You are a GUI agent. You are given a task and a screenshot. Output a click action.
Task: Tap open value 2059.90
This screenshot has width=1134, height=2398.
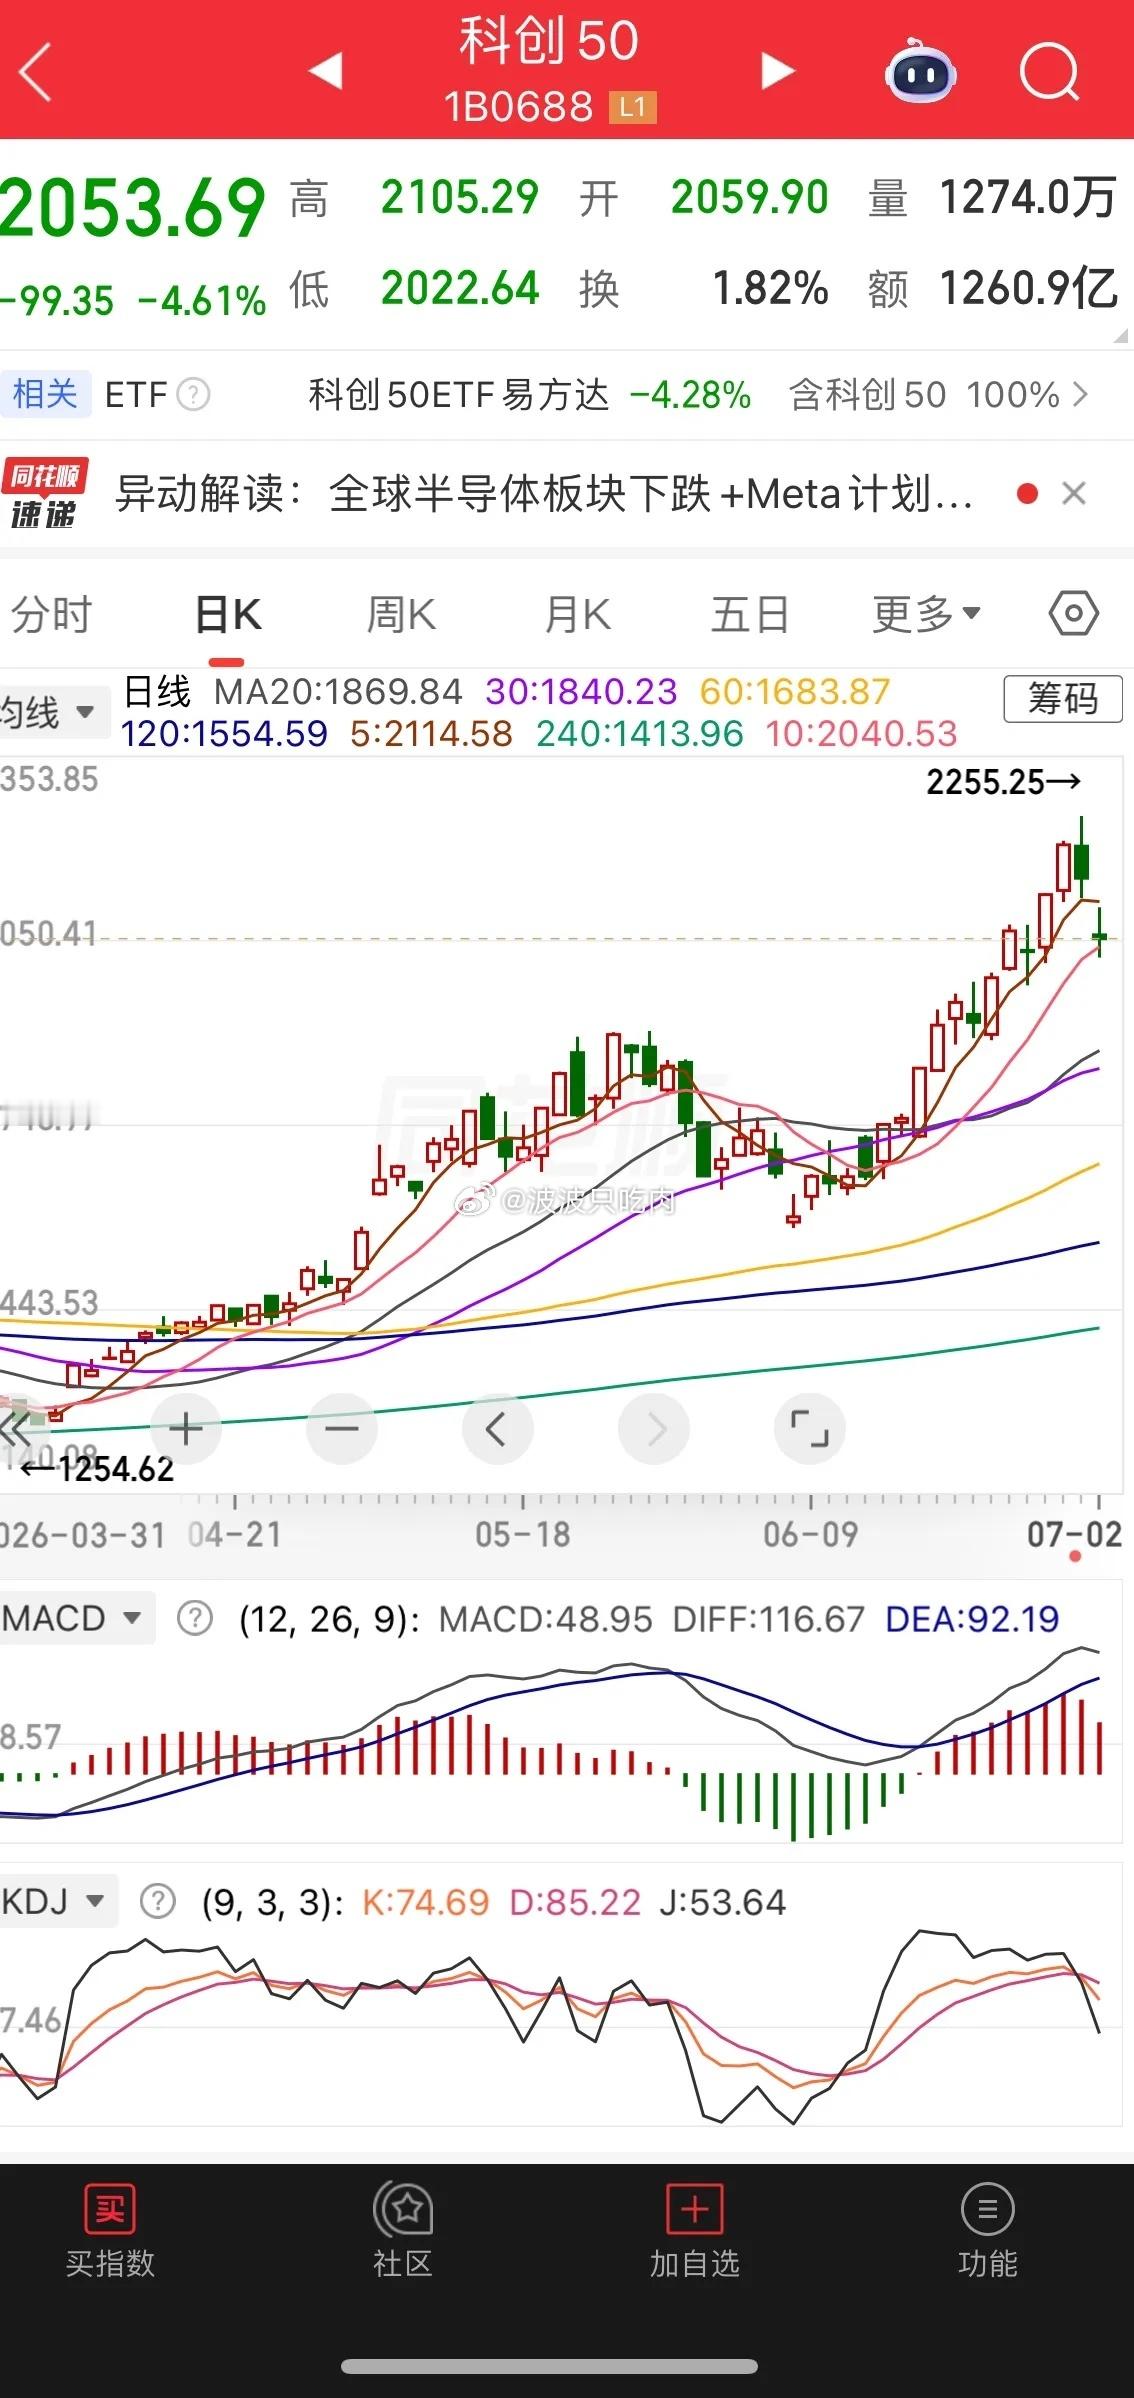750,197
